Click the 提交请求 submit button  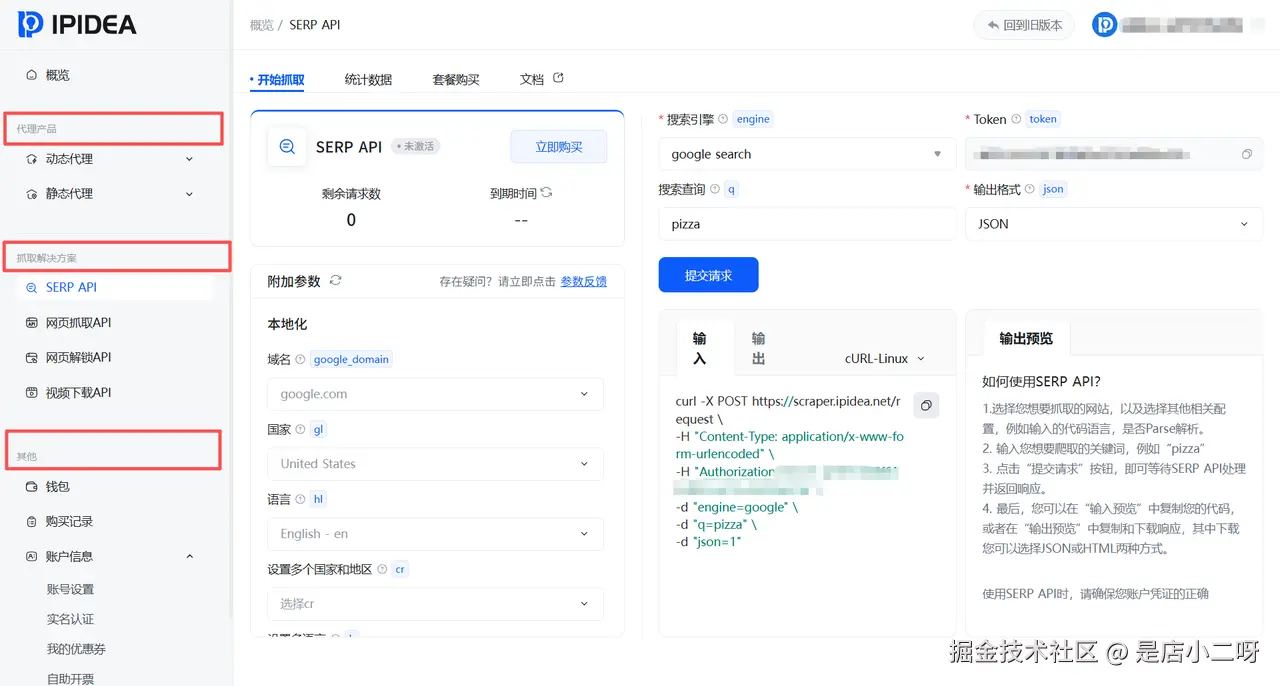[708, 275]
